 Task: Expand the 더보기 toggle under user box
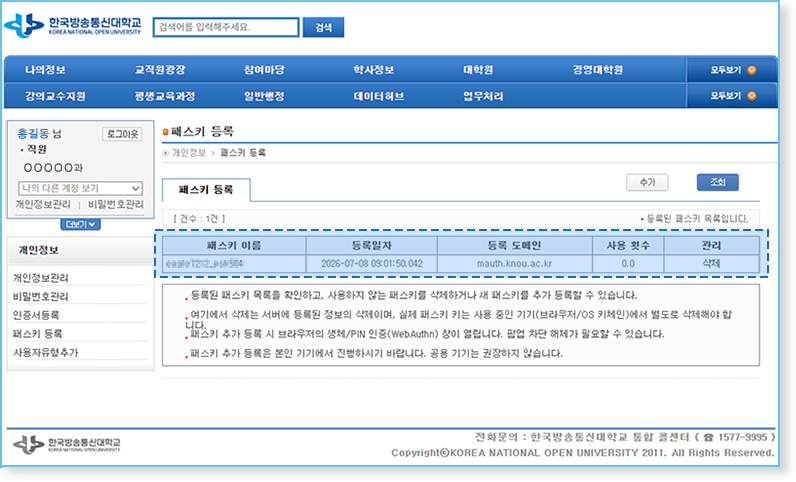[x=80, y=224]
